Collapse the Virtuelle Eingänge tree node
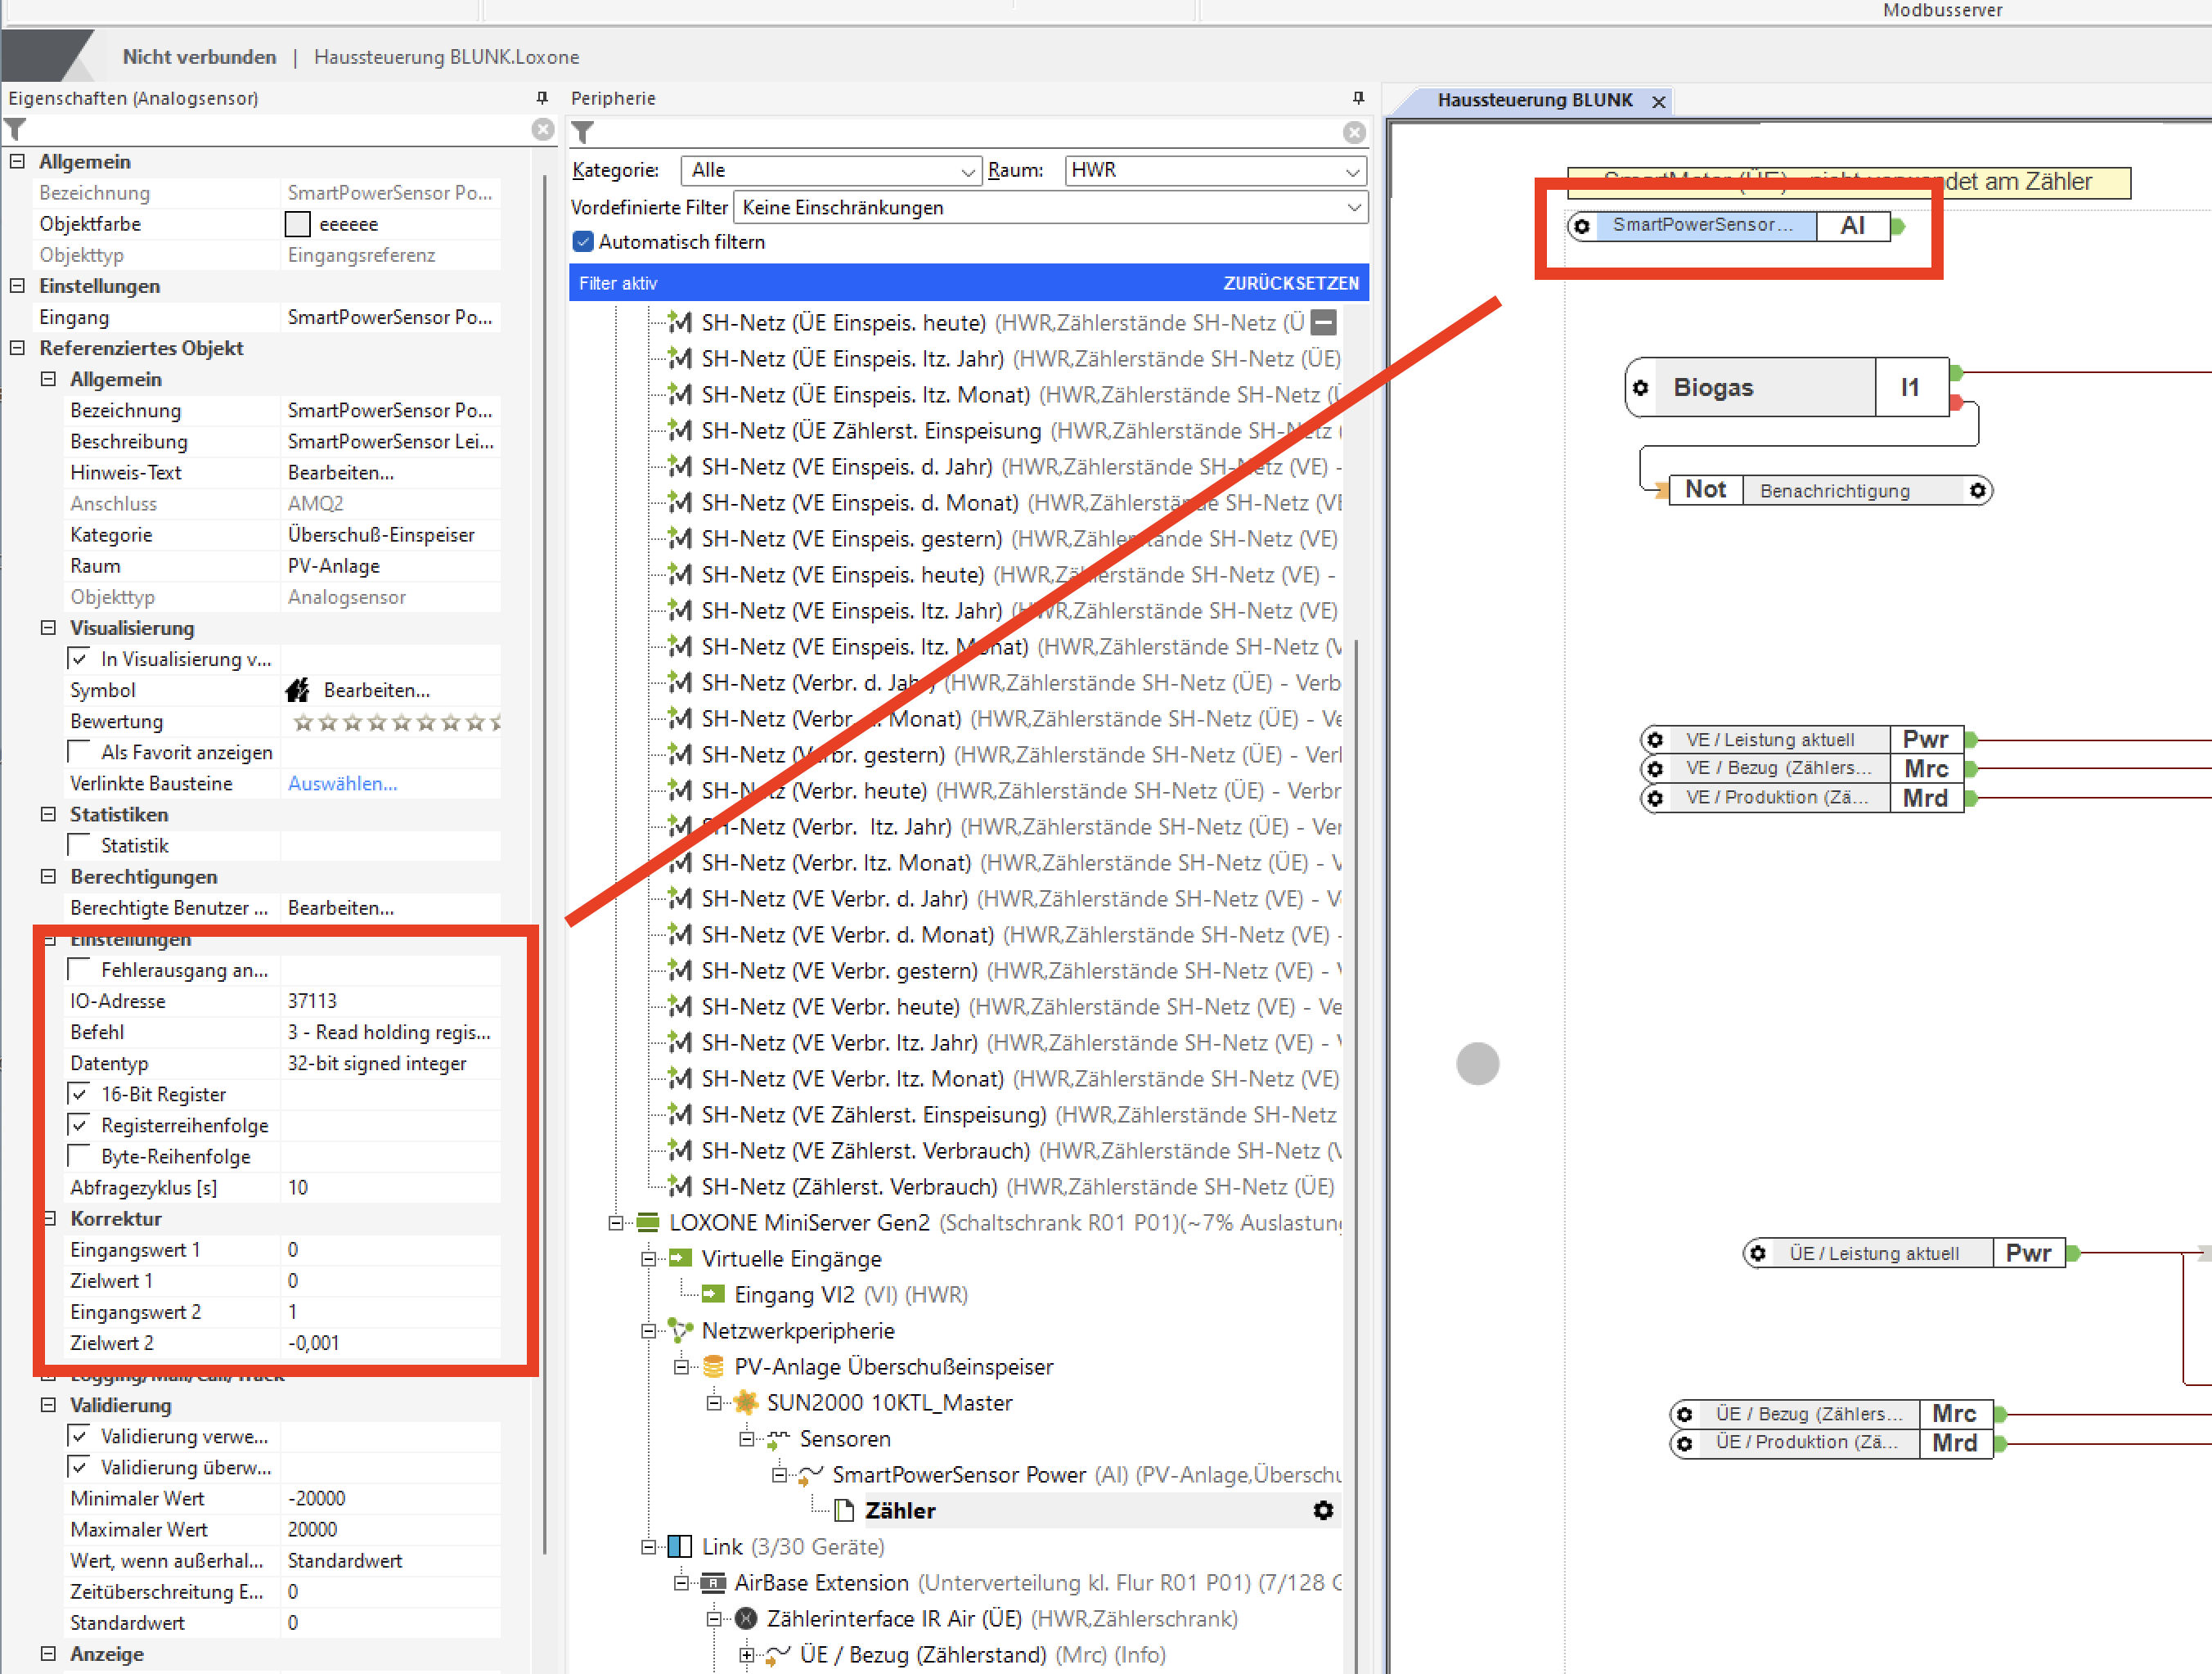This screenshot has height=1674, width=2212. [x=648, y=1259]
